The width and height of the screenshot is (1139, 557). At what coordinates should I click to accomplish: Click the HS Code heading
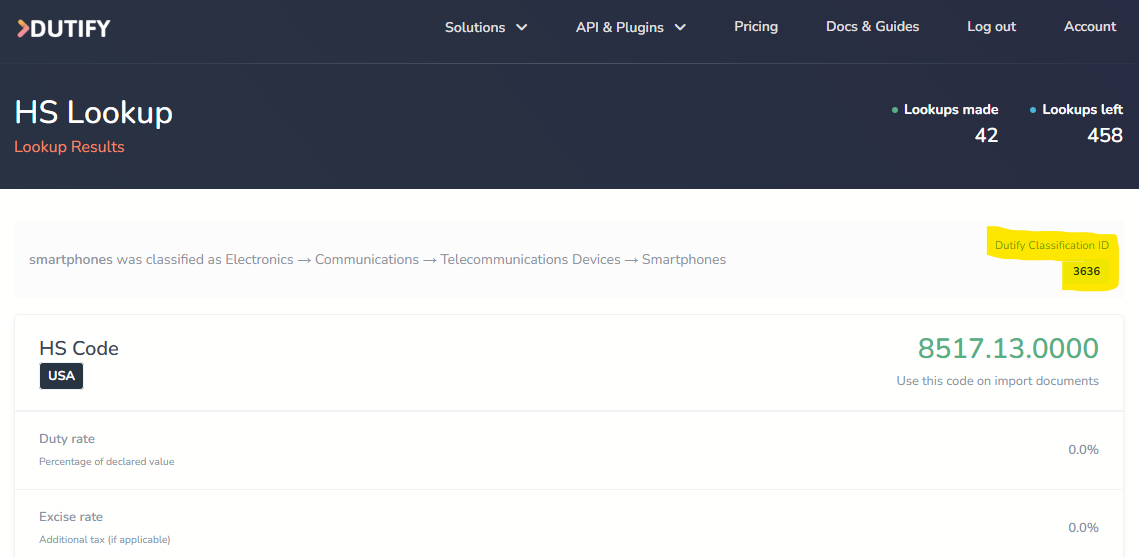click(x=79, y=349)
